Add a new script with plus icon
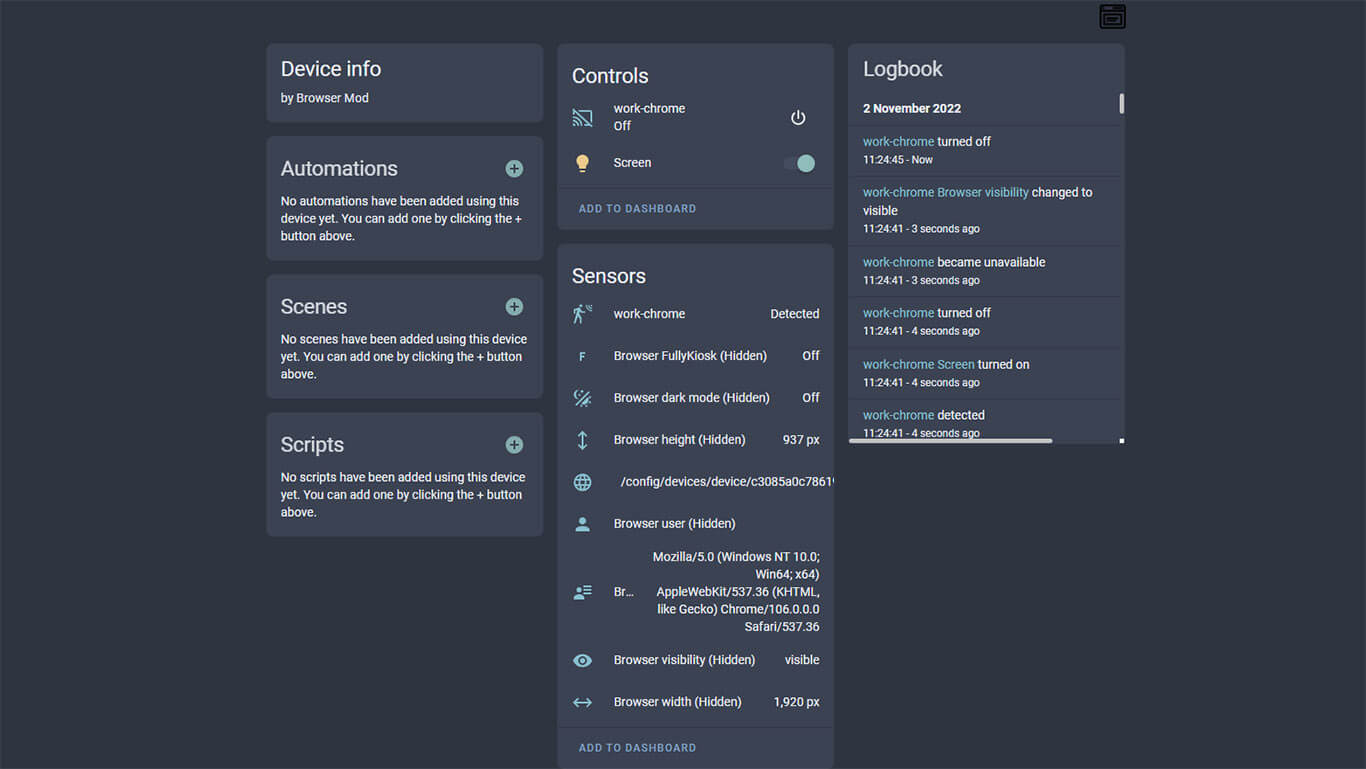Screen dimensions: 1366x769 coord(514,445)
